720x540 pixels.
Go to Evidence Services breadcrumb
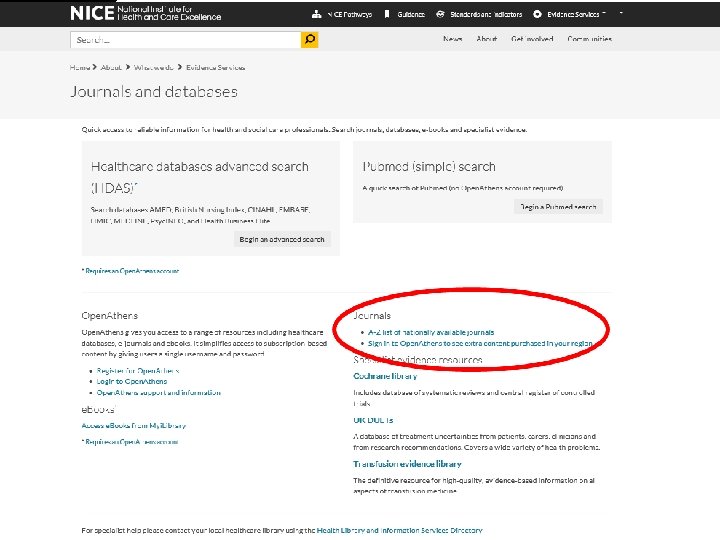click(x=215, y=68)
